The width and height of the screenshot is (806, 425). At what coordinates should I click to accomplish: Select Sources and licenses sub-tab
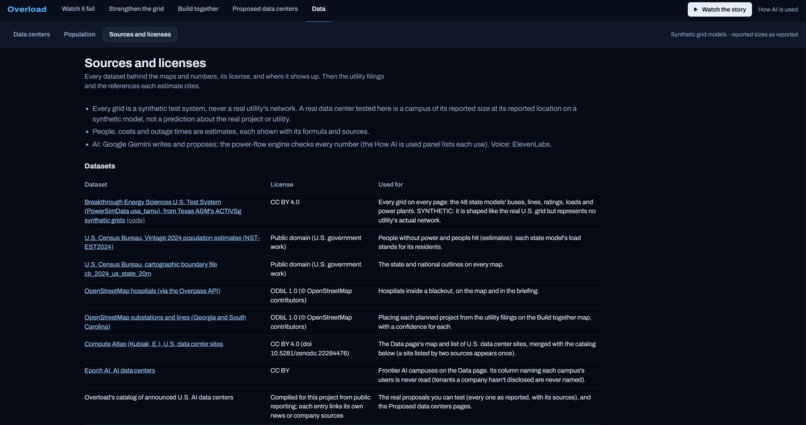(140, 34)
